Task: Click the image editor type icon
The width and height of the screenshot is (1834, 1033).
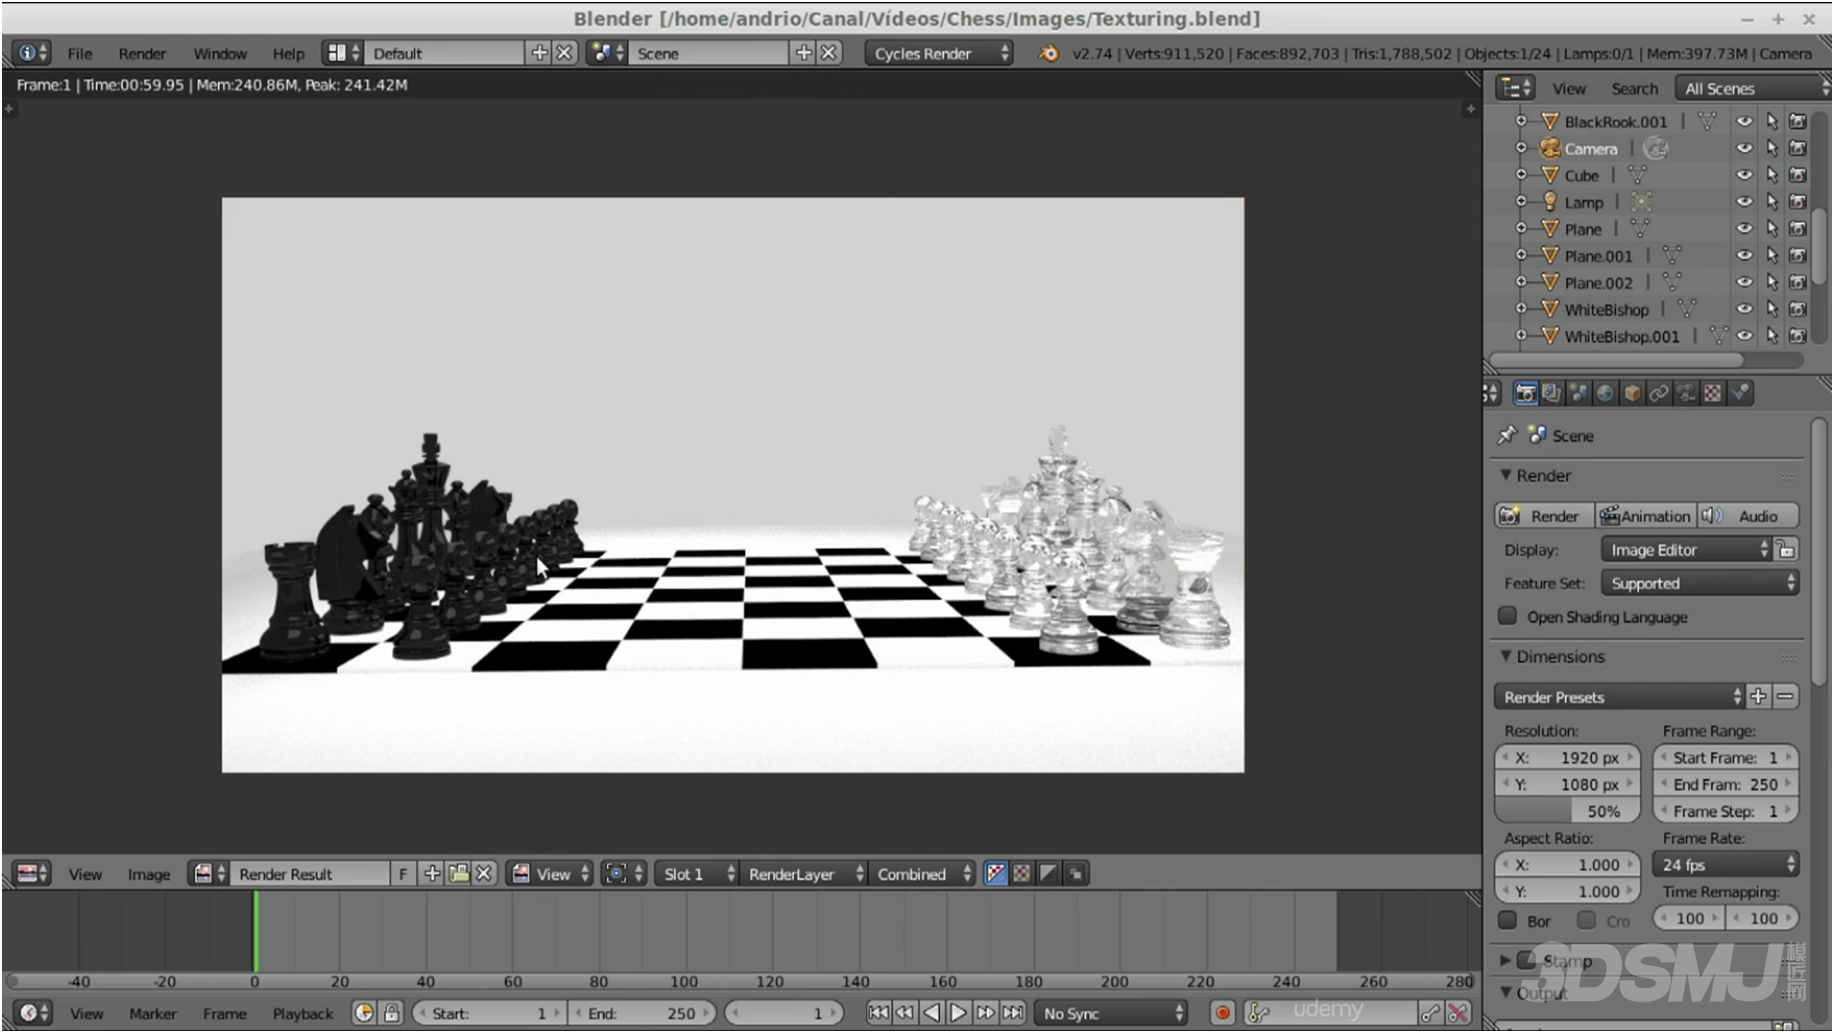Action: [x=31, y=873]
